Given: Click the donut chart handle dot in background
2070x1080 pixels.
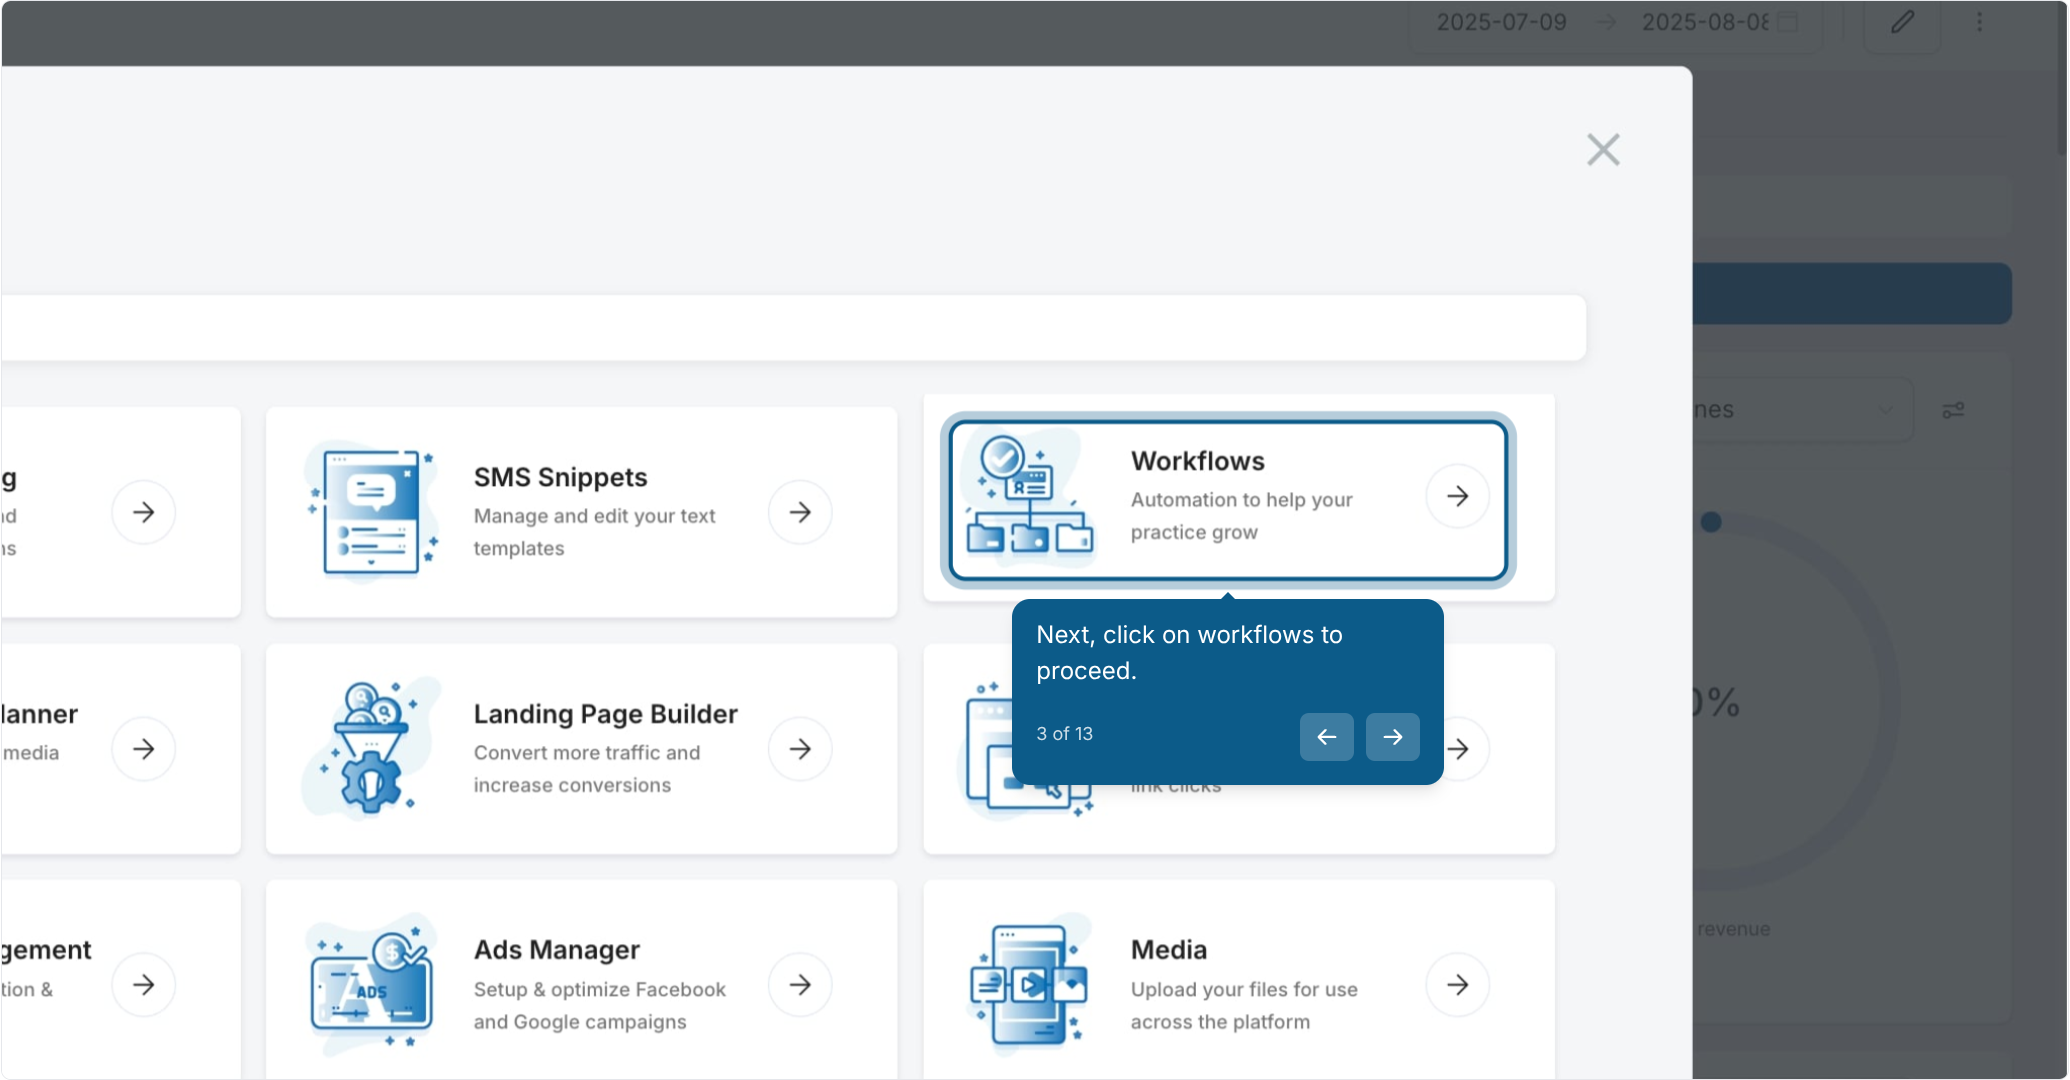Looking at the screenshot, I should click(1711, 522).
